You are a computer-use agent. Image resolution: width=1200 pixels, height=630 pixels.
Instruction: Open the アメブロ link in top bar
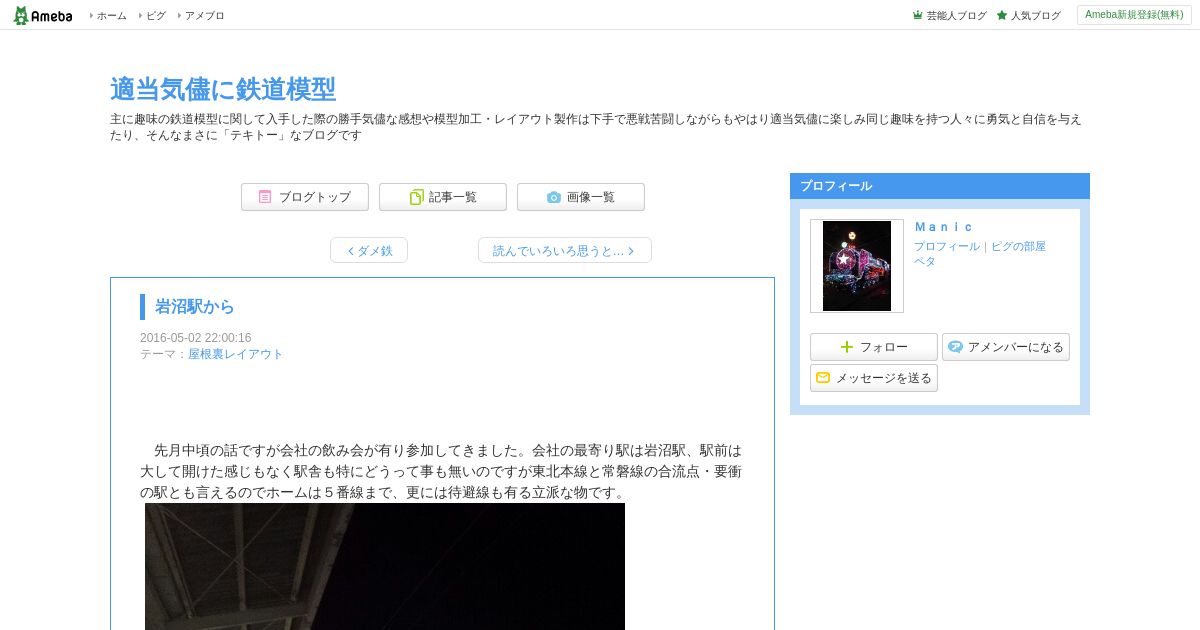[x=204, y=16]
